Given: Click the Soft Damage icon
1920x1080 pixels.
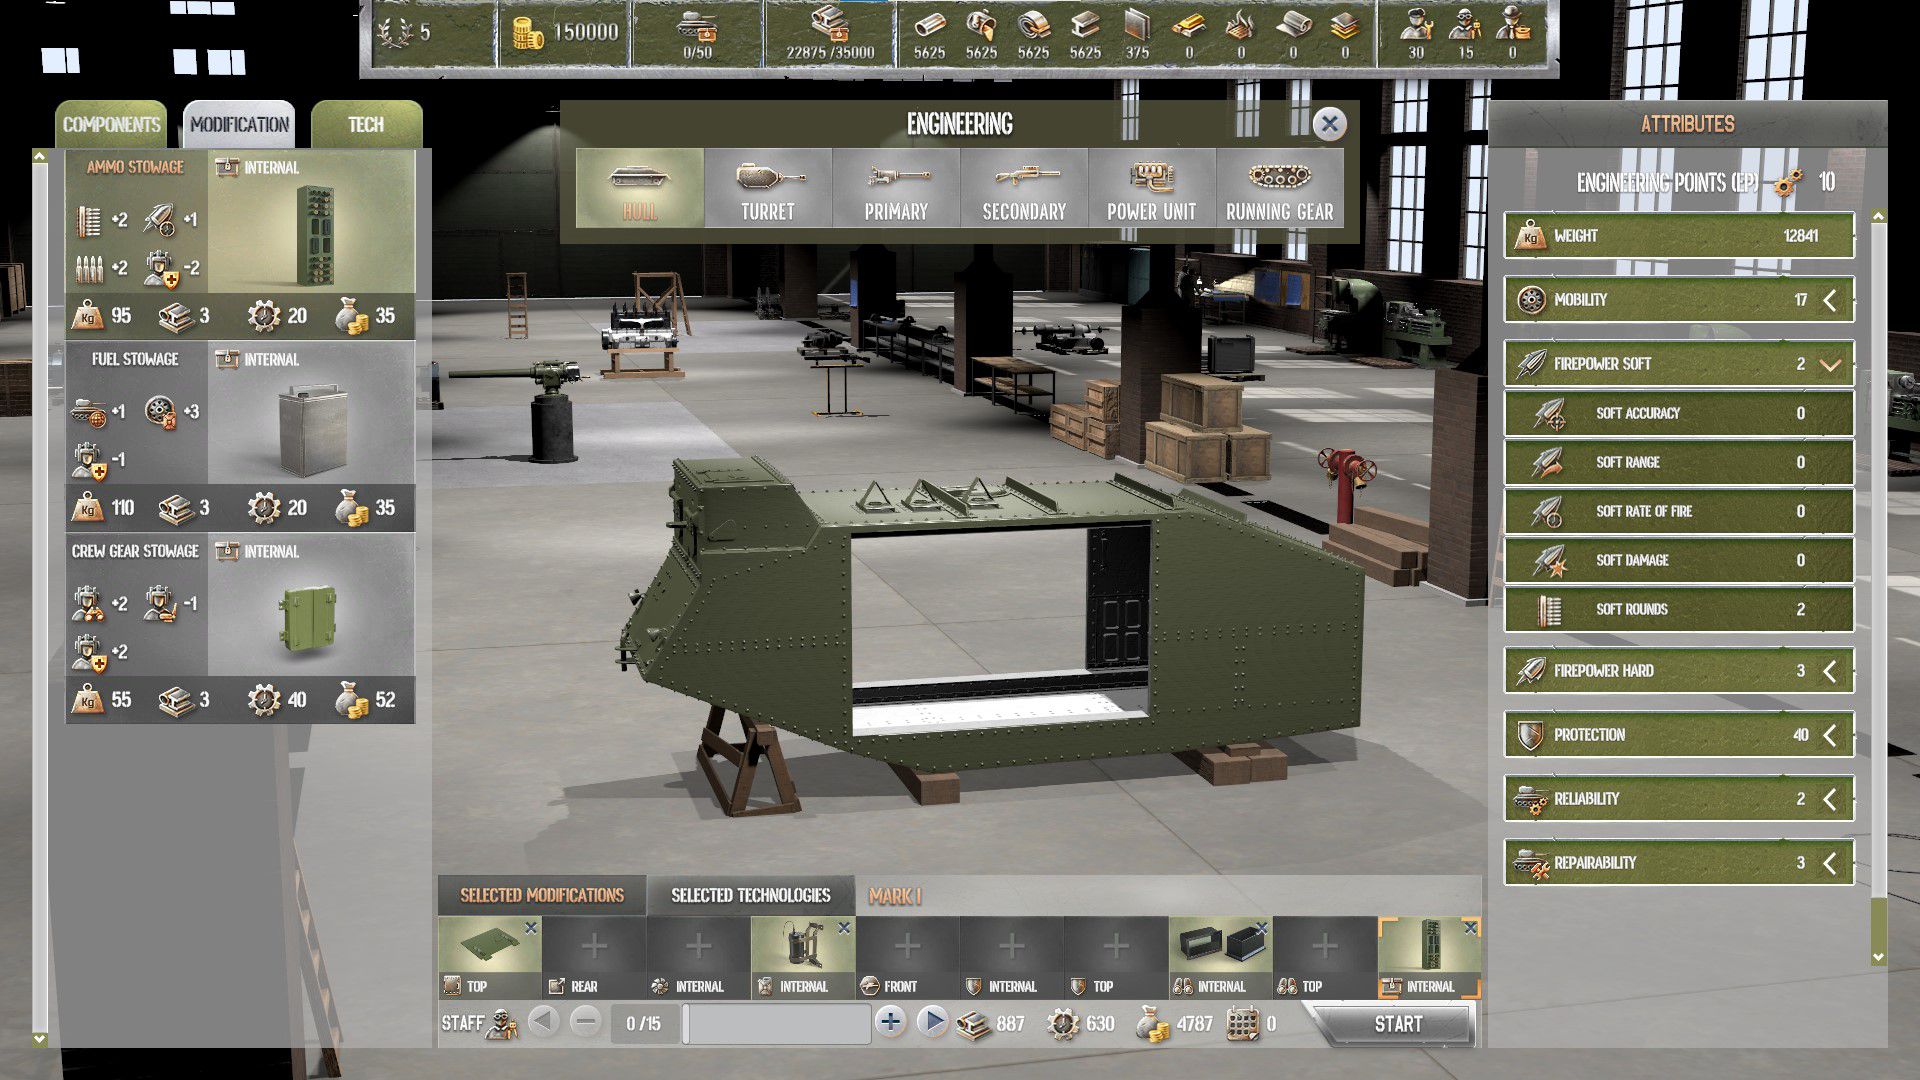Looking at the screenshot, I should [x=1549, y=560].
